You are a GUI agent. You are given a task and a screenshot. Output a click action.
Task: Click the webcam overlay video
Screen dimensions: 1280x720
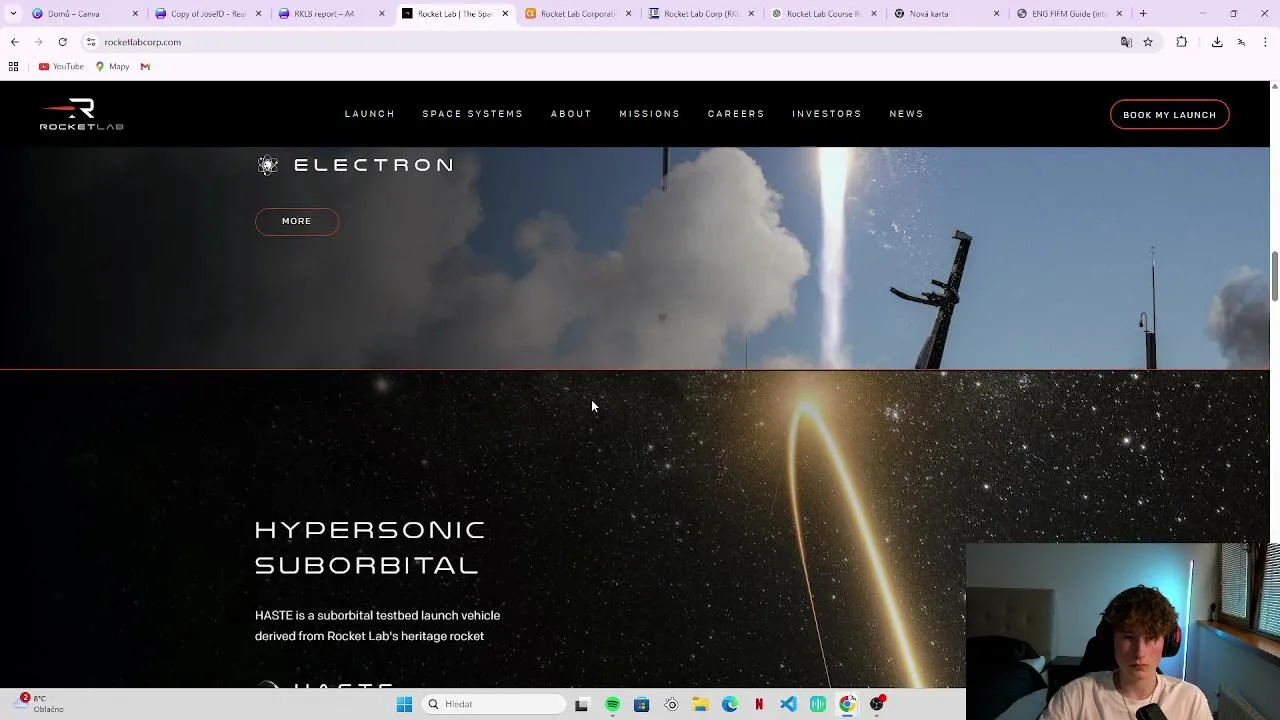[1123, 631]
